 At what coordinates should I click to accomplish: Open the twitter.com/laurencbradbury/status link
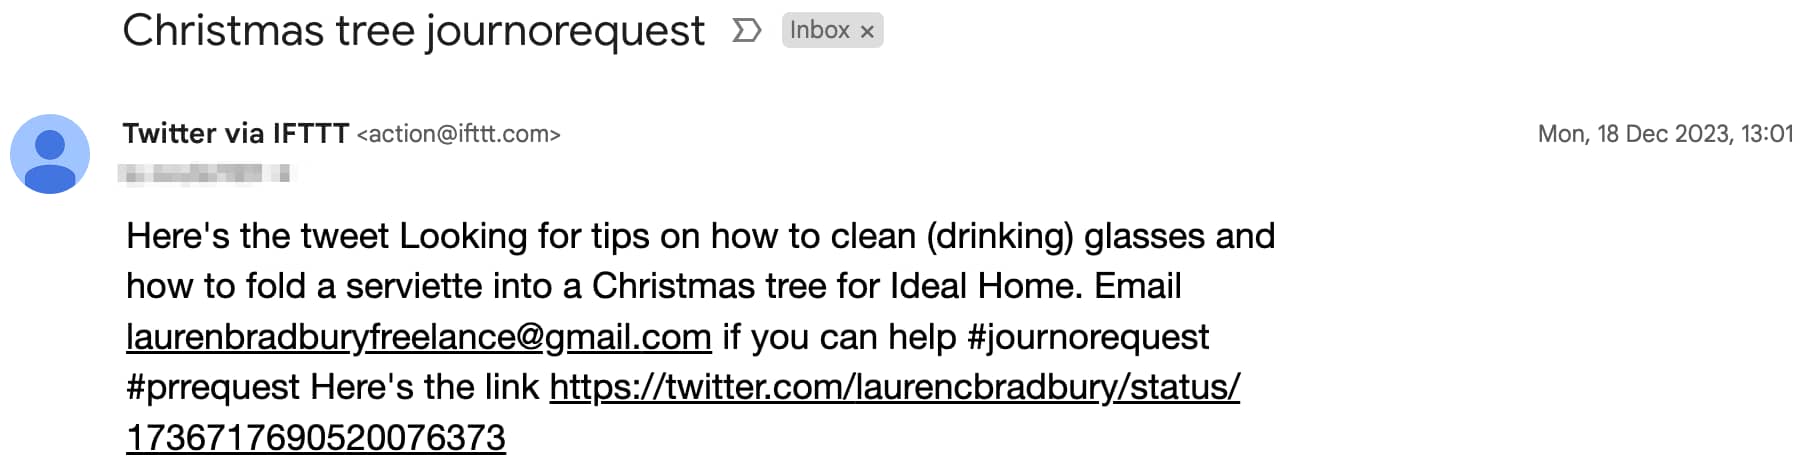tap(895, 387)
